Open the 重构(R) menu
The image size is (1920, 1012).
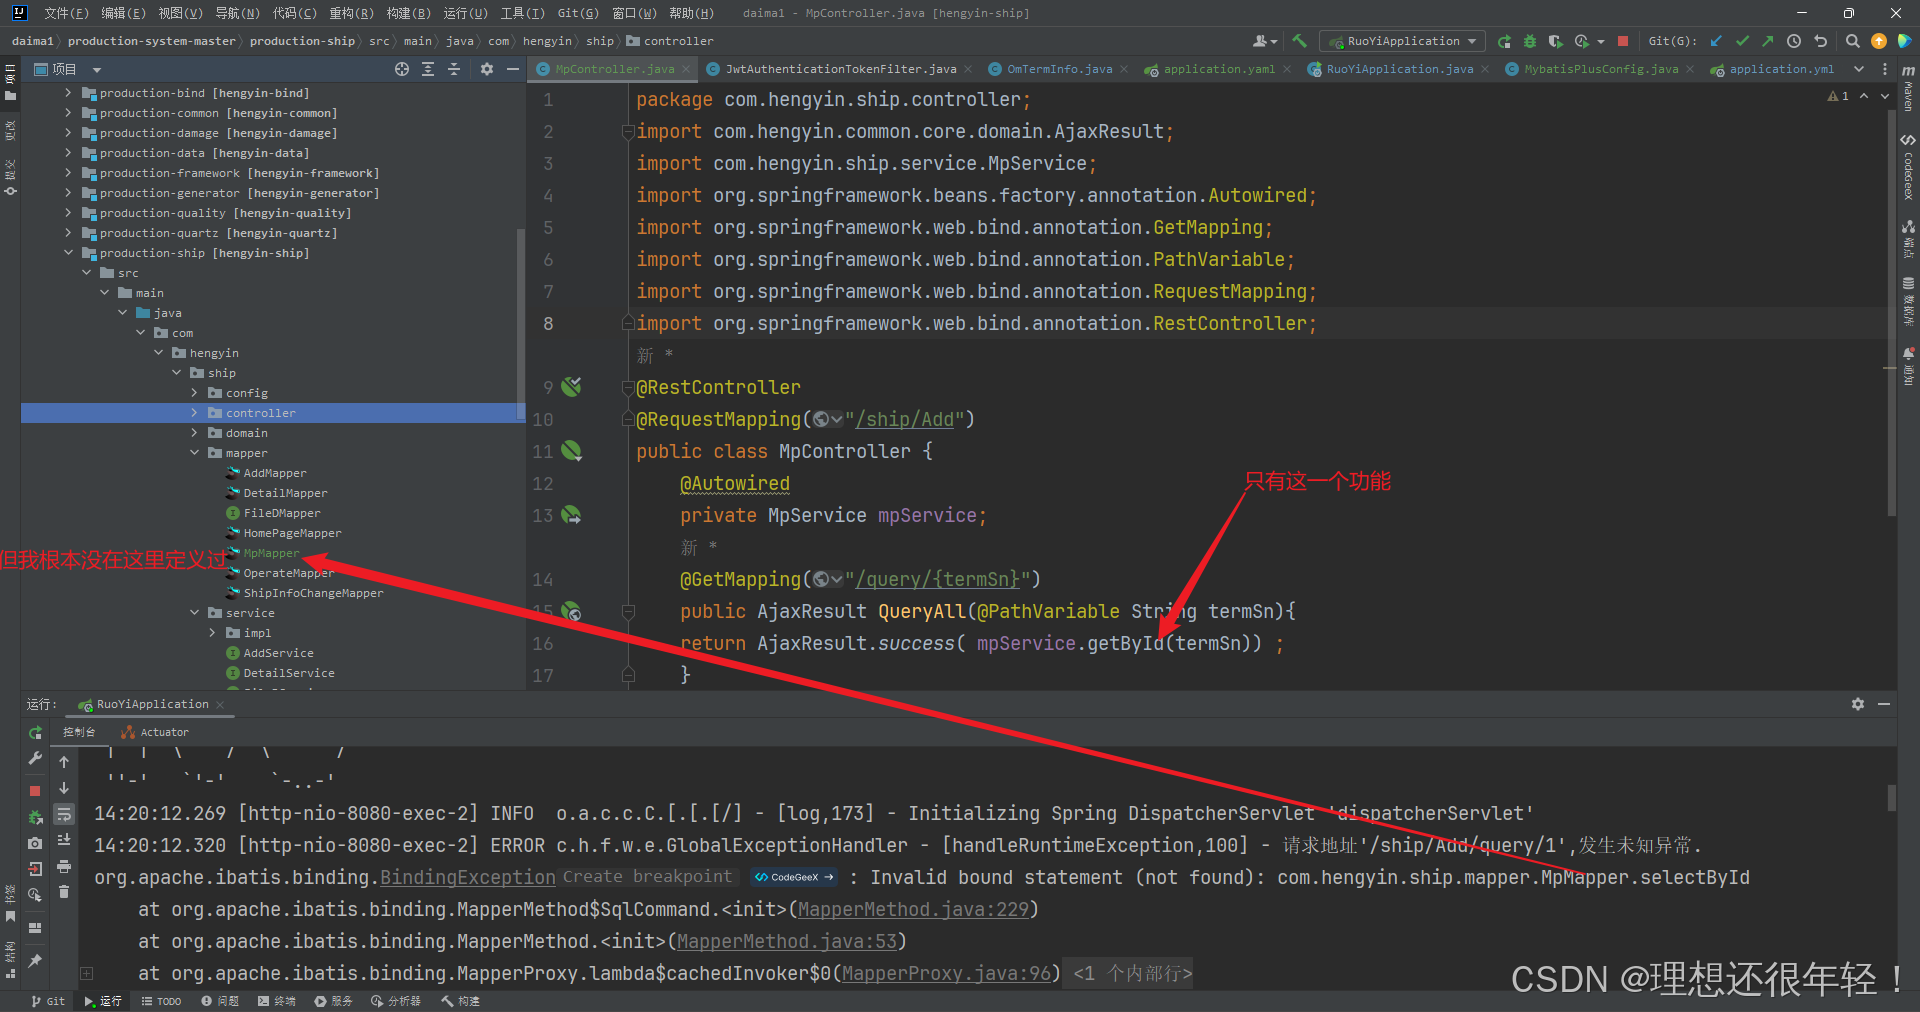click(x=351, y=13)
